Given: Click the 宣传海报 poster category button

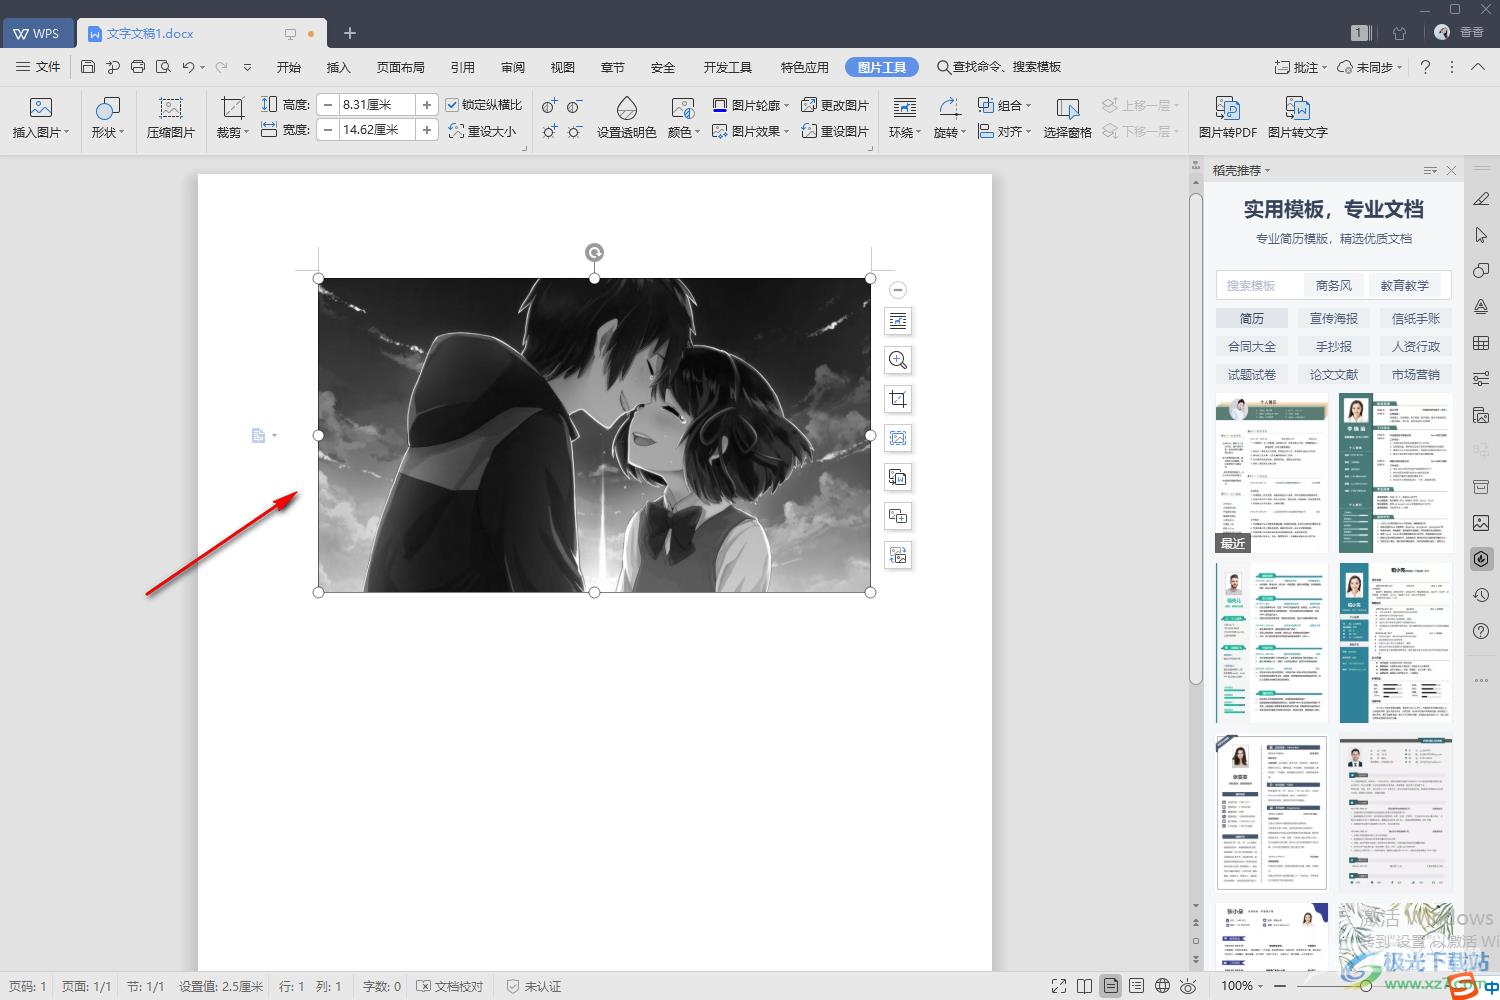Looking at the screenshot, I should 1334,318.
